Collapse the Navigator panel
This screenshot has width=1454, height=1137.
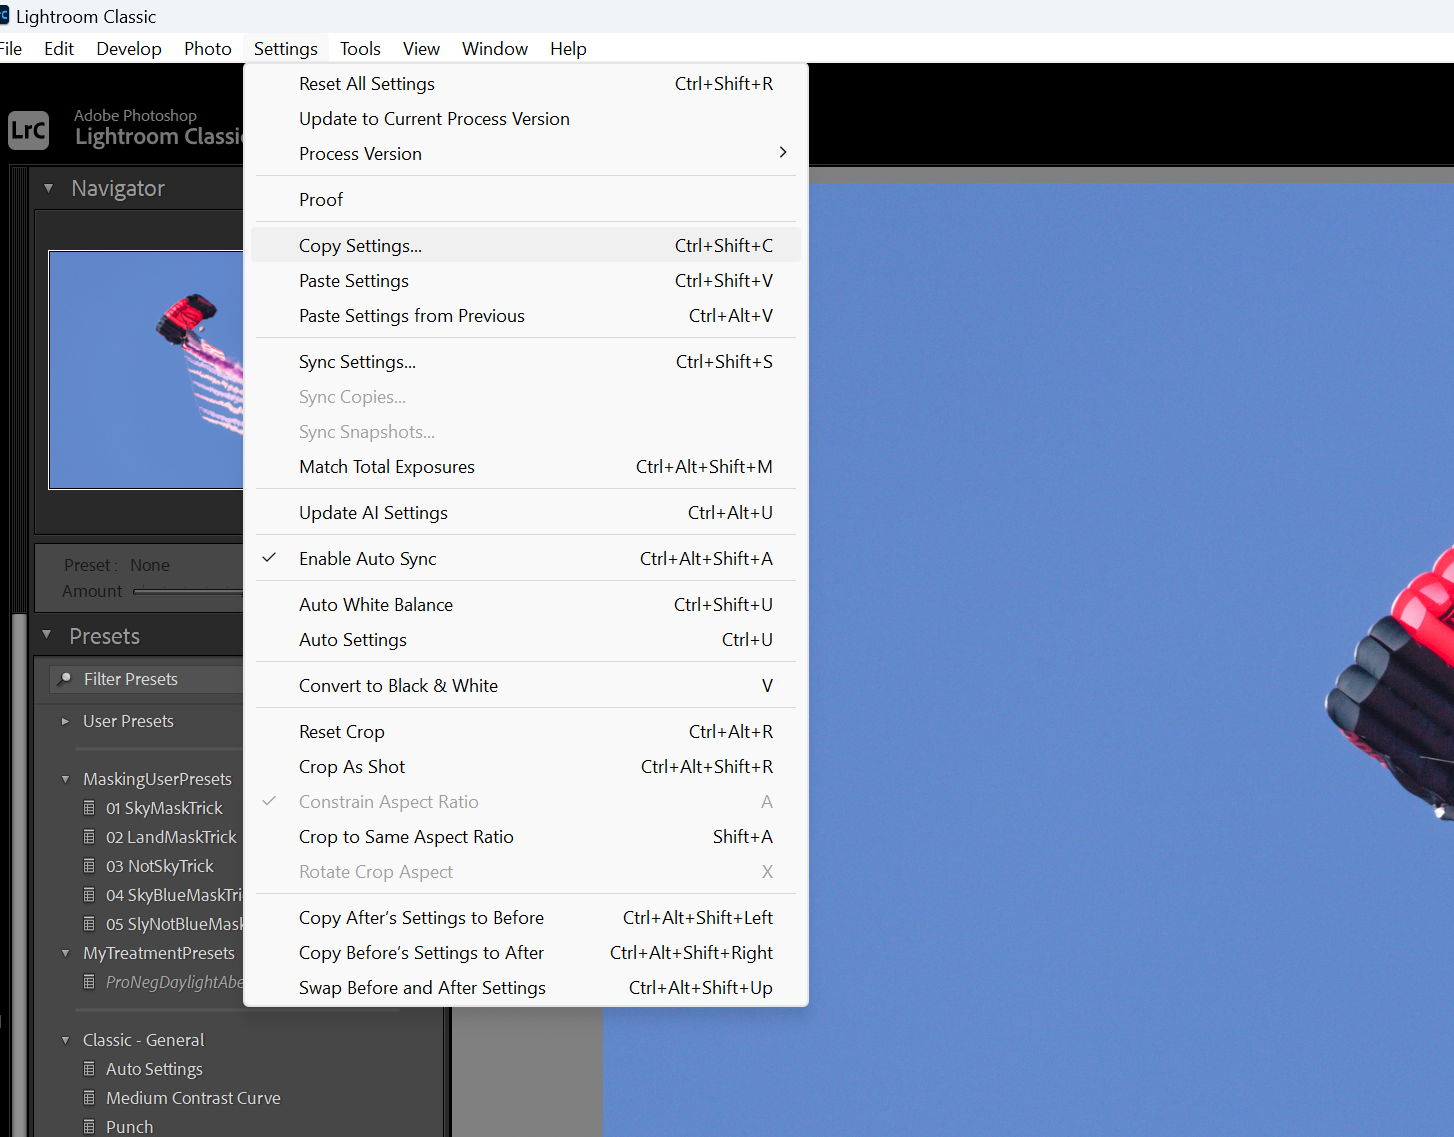pos(47,187)
